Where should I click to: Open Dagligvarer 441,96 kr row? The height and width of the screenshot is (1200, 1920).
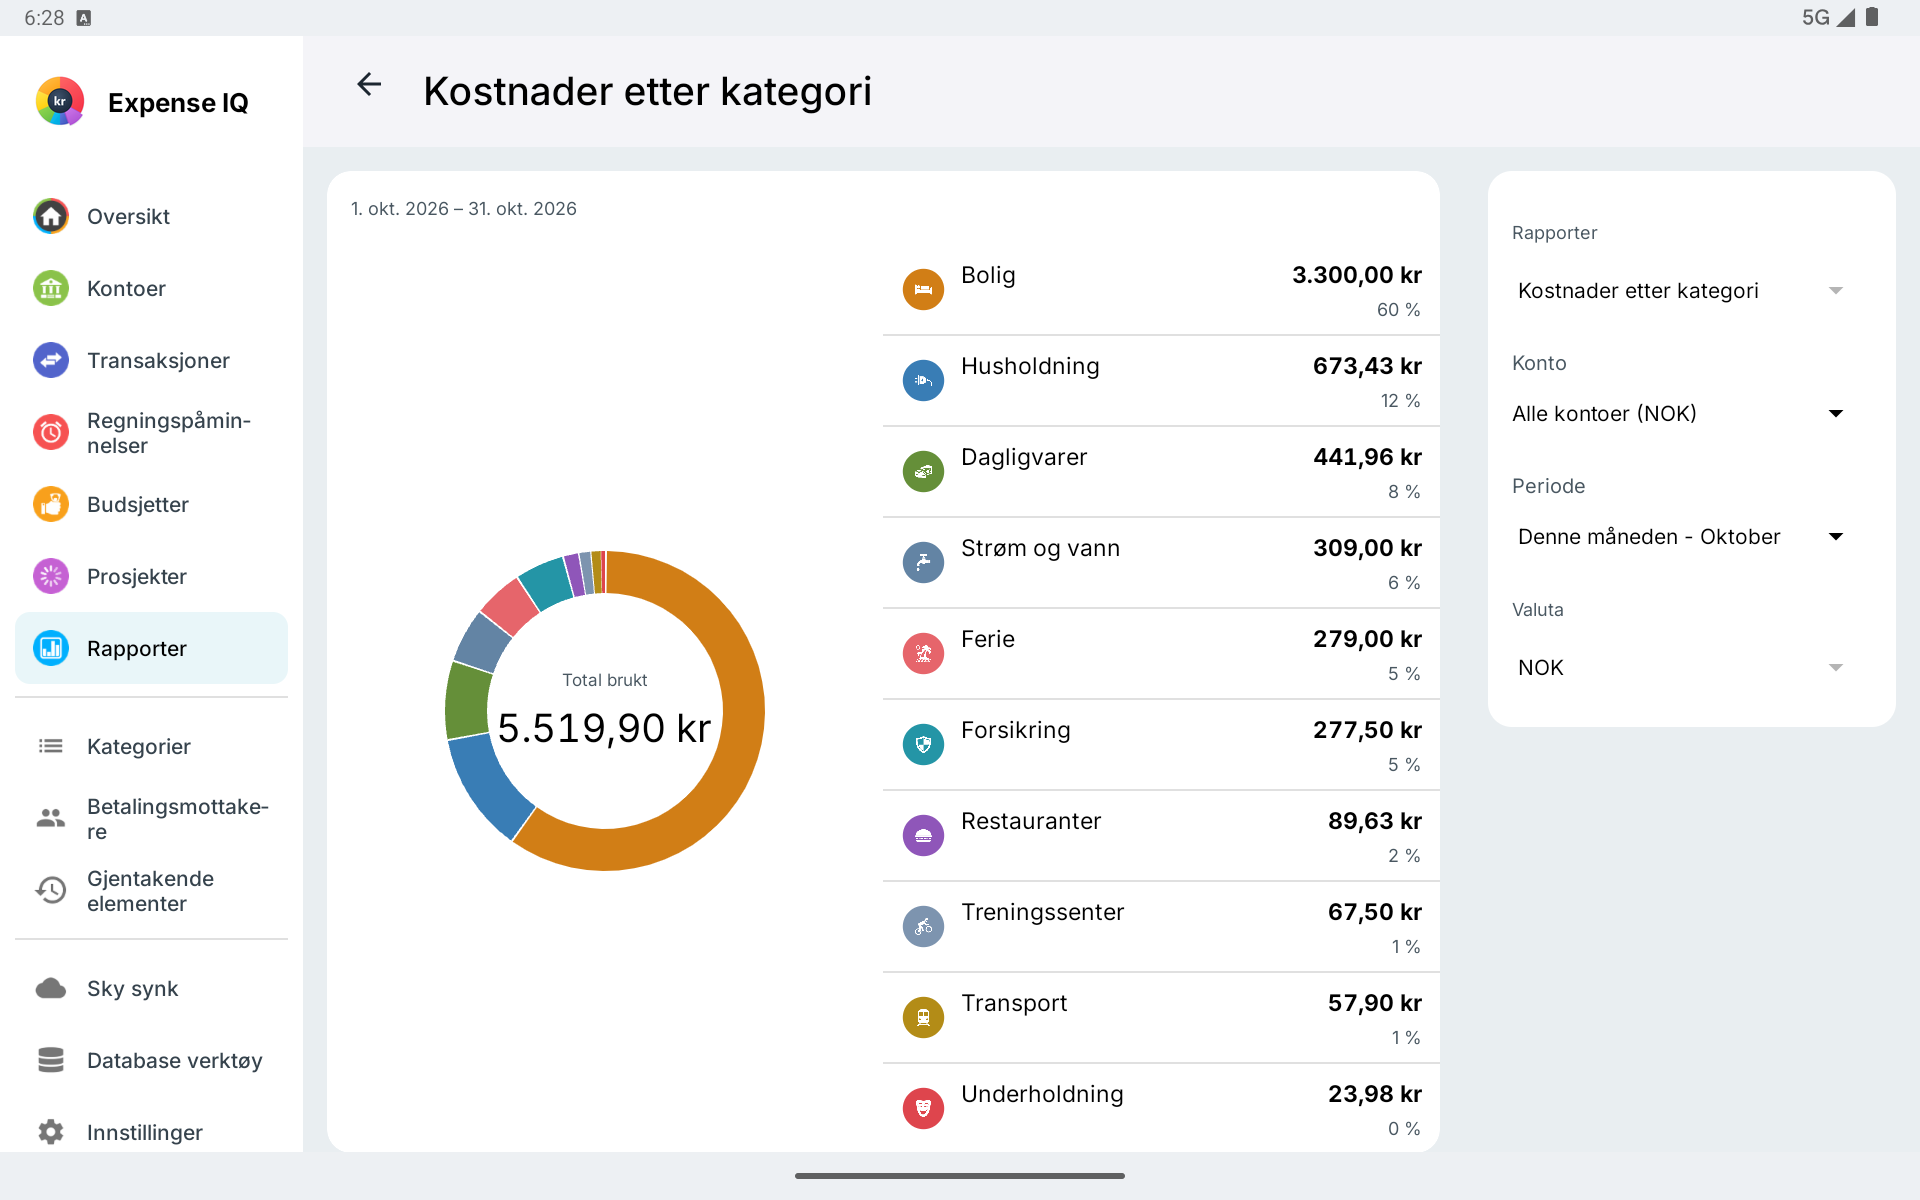(x=1161, y=472)
